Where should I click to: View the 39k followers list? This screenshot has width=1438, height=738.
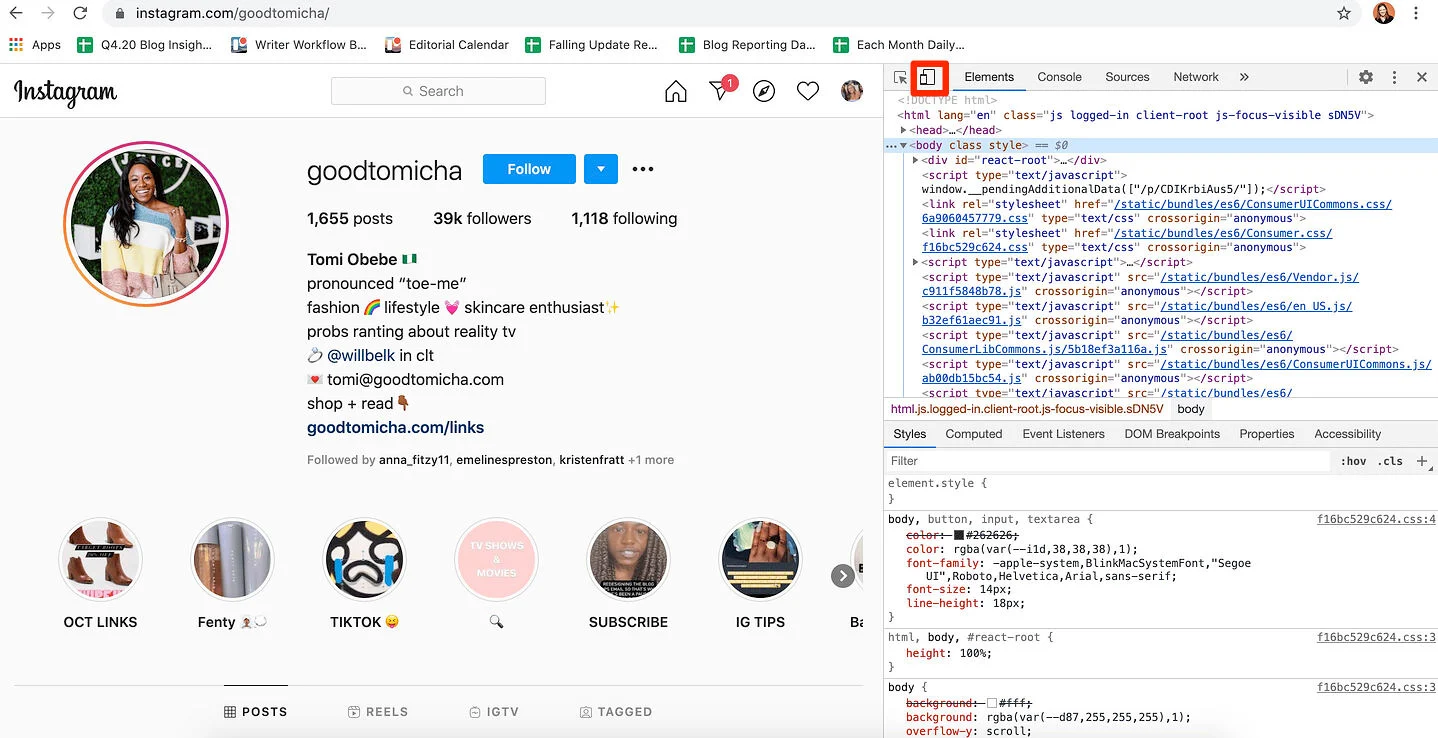coord(482,218)
